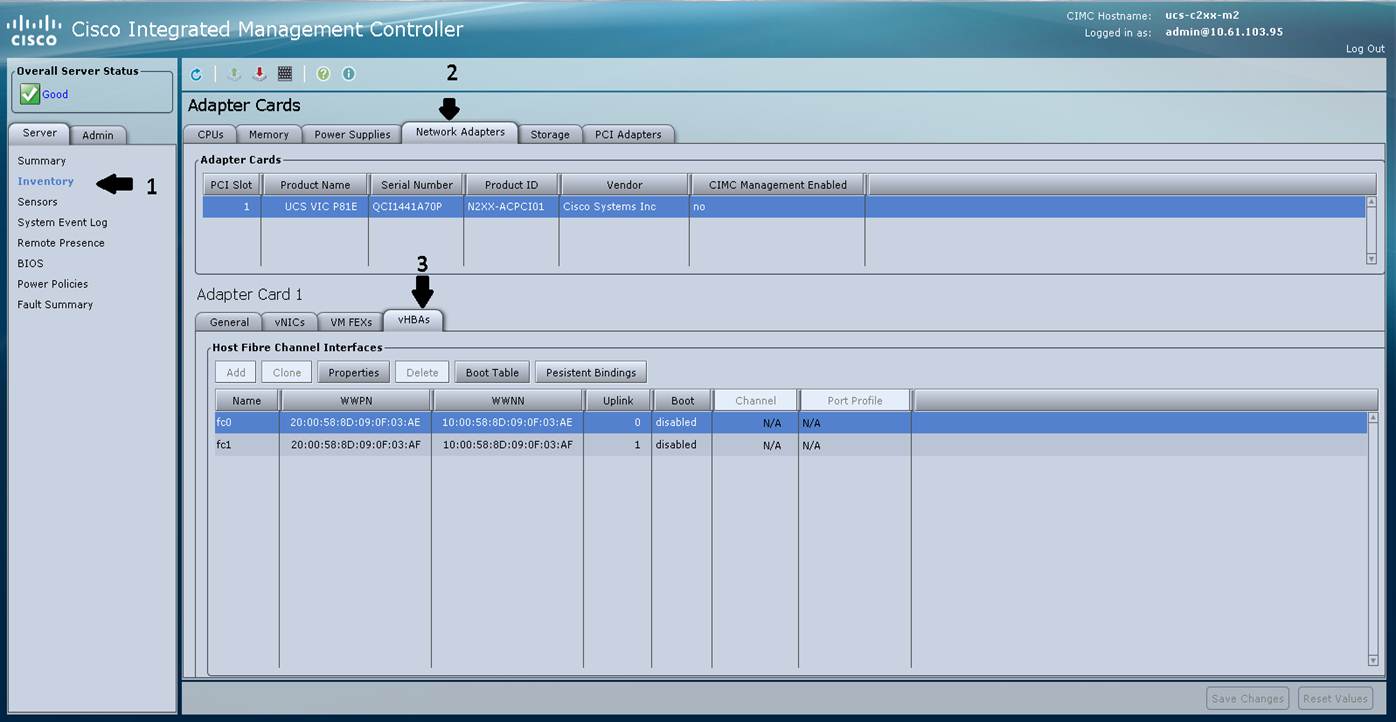Sort by the Product Name column header
The height and width of the screenshot is (722, 1396).
[x=315, y=185]
